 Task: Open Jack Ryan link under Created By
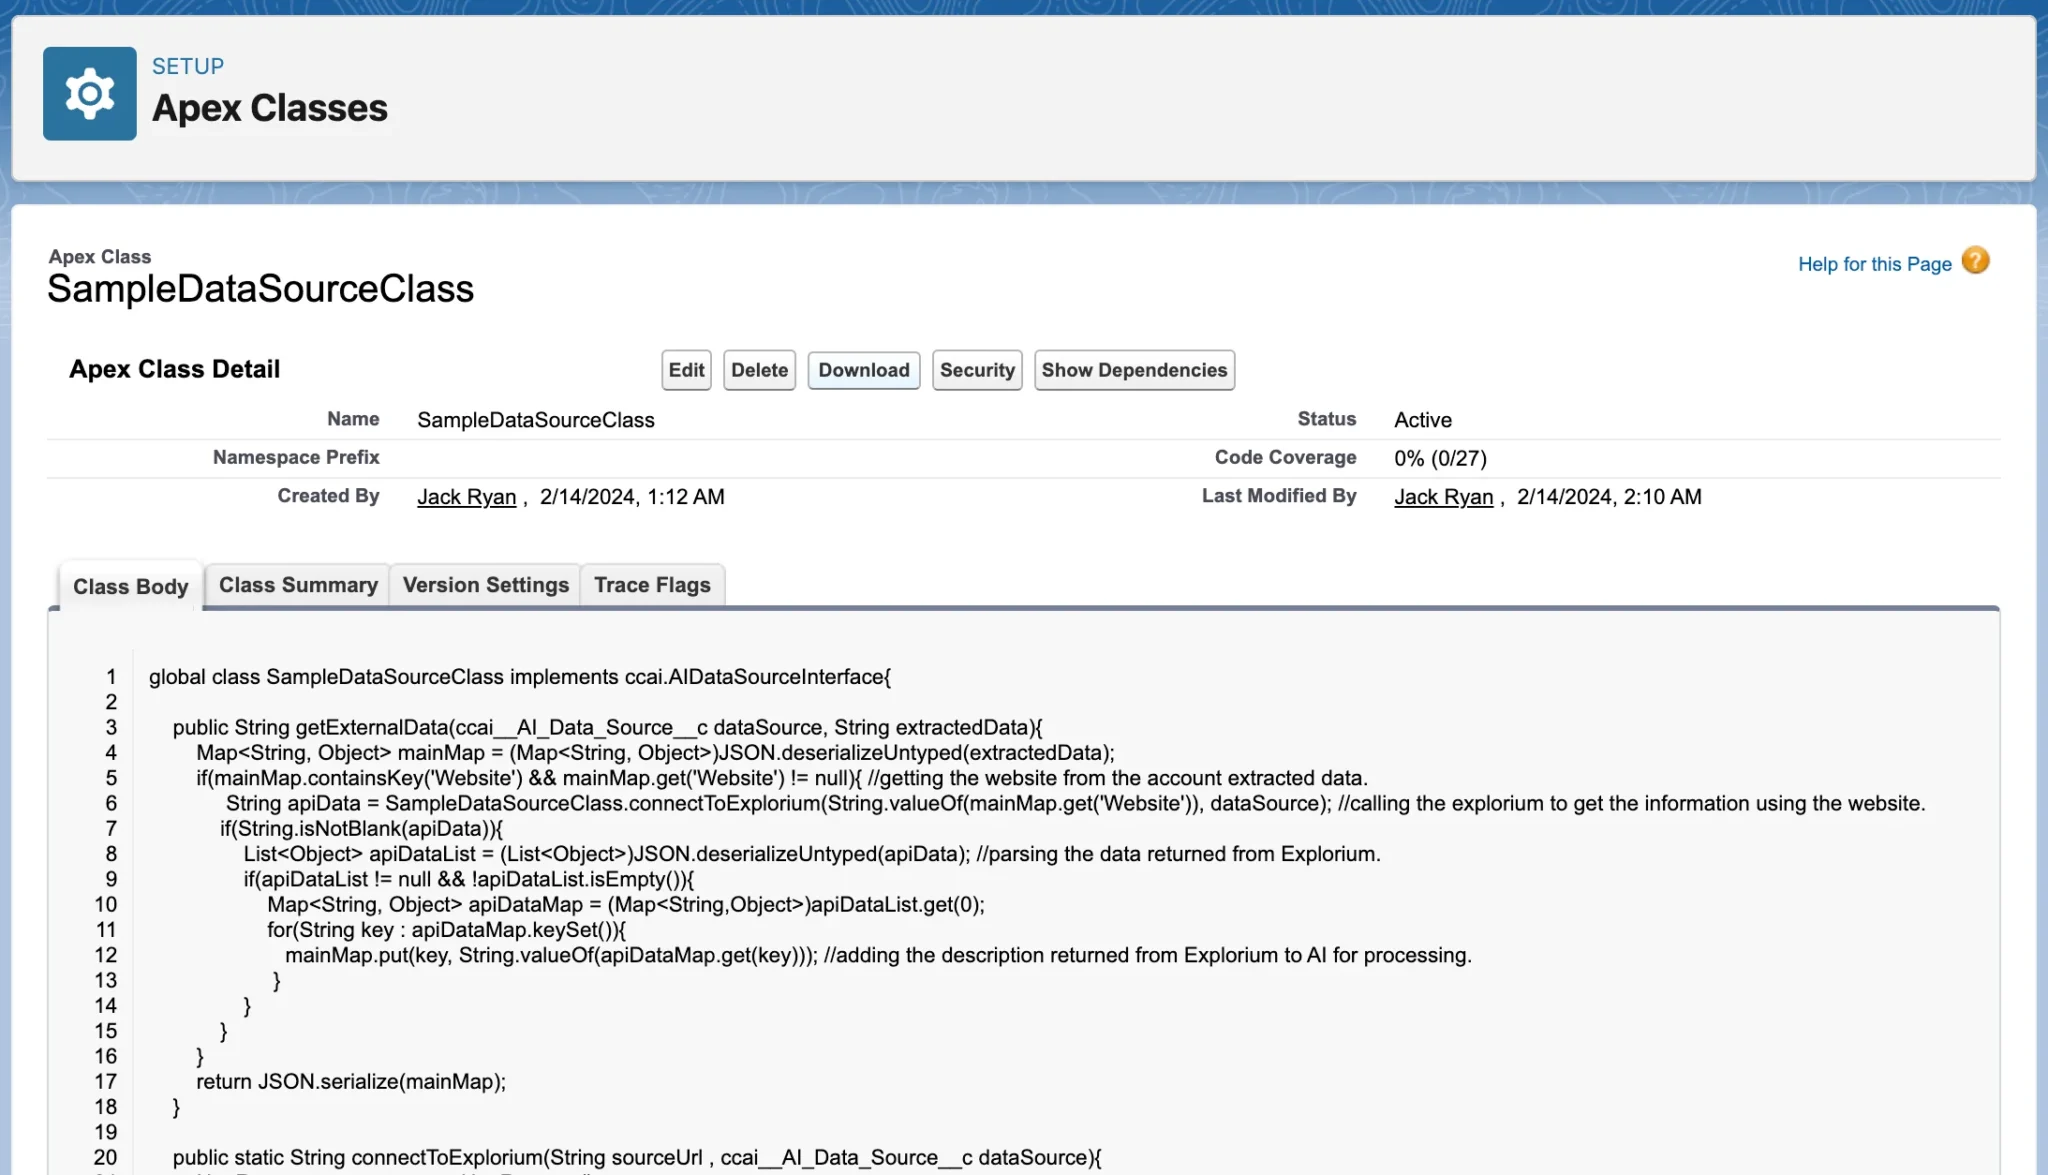[466, 497]
